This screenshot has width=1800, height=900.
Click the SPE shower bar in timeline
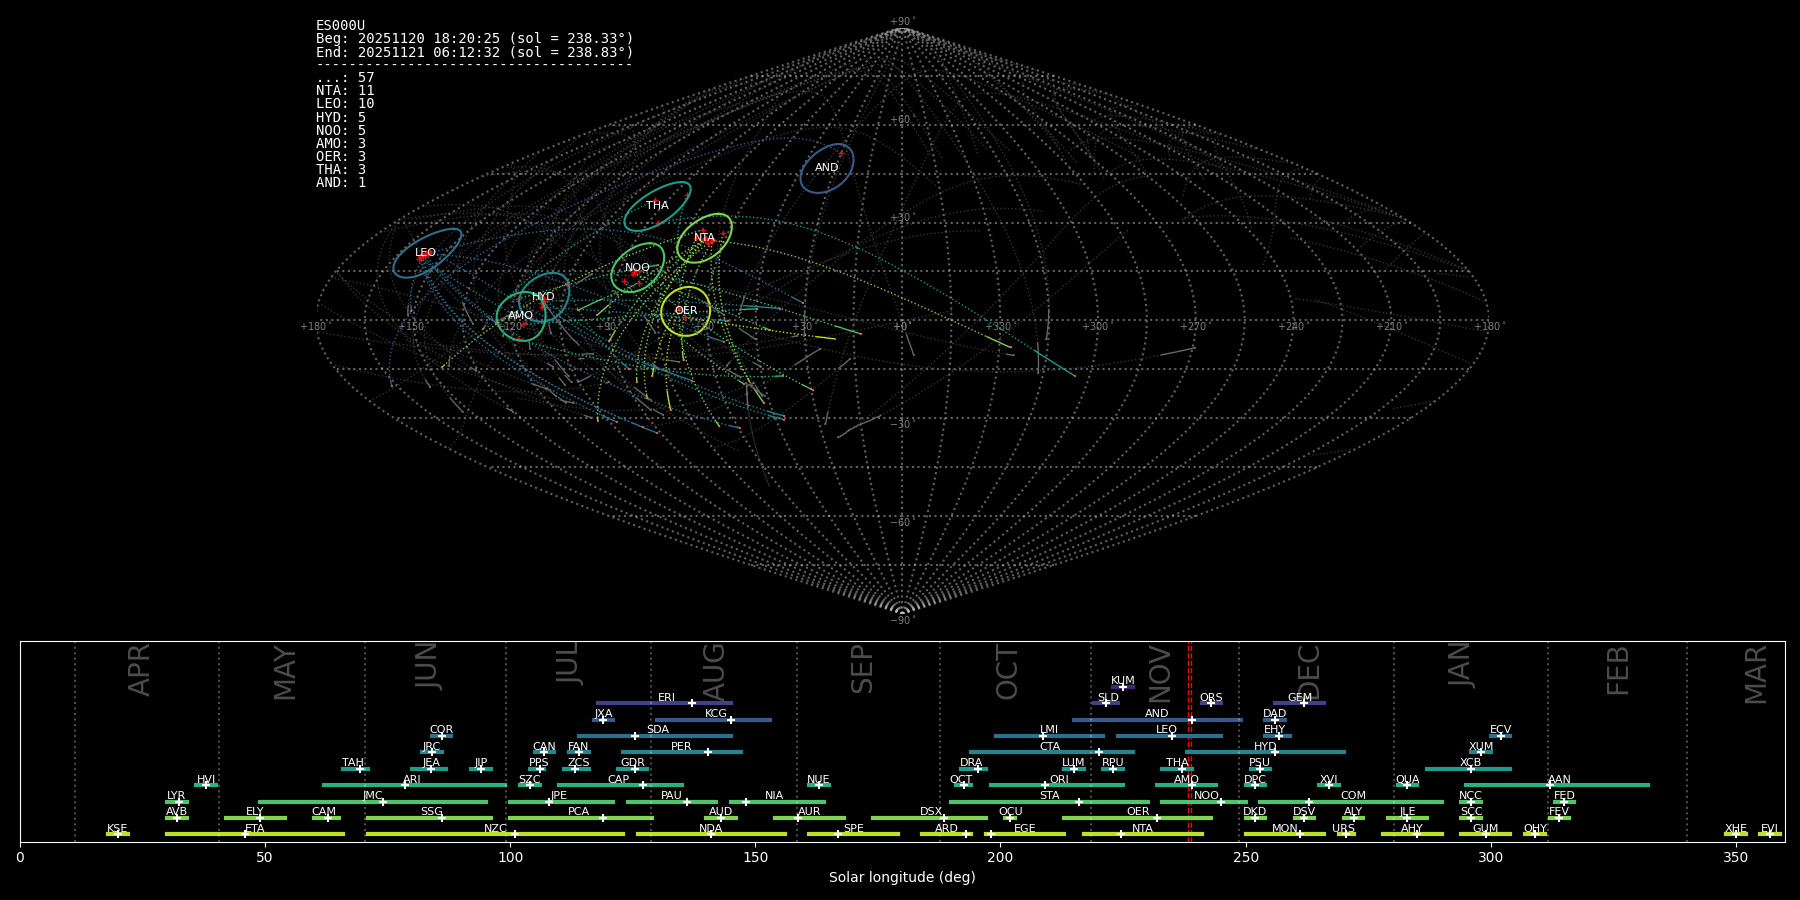click(x=853, y=834)
